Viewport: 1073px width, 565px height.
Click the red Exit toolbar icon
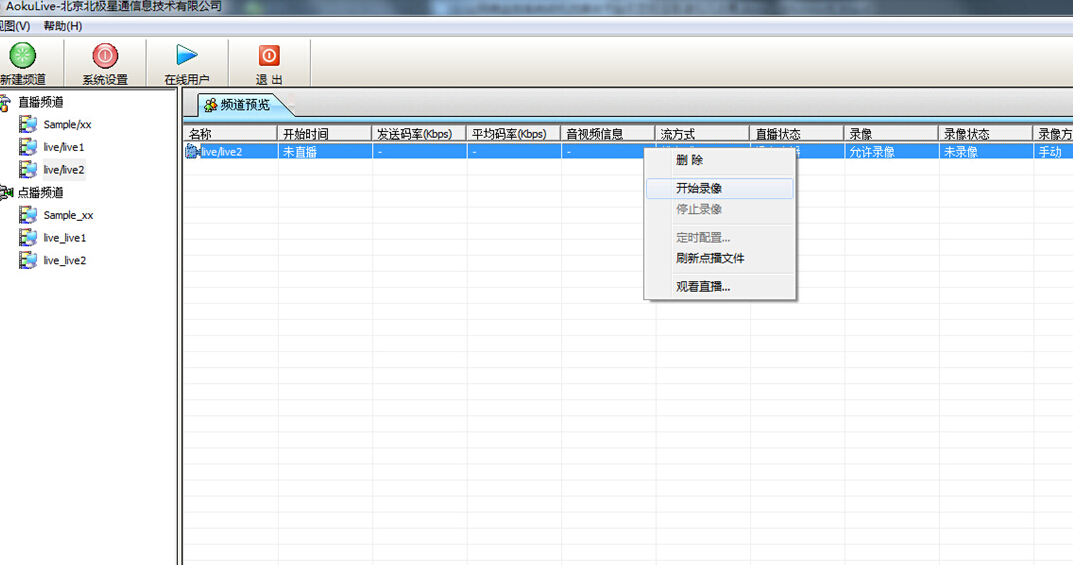point(269,56)
